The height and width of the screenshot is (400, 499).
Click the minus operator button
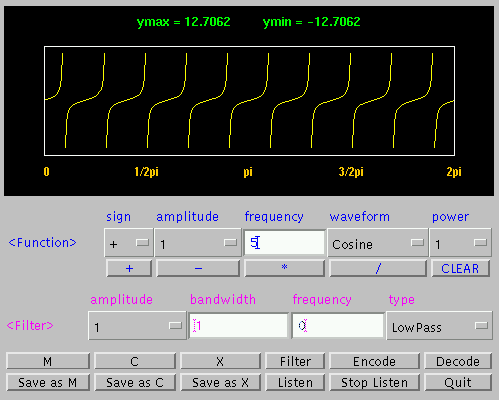[198, 268]
